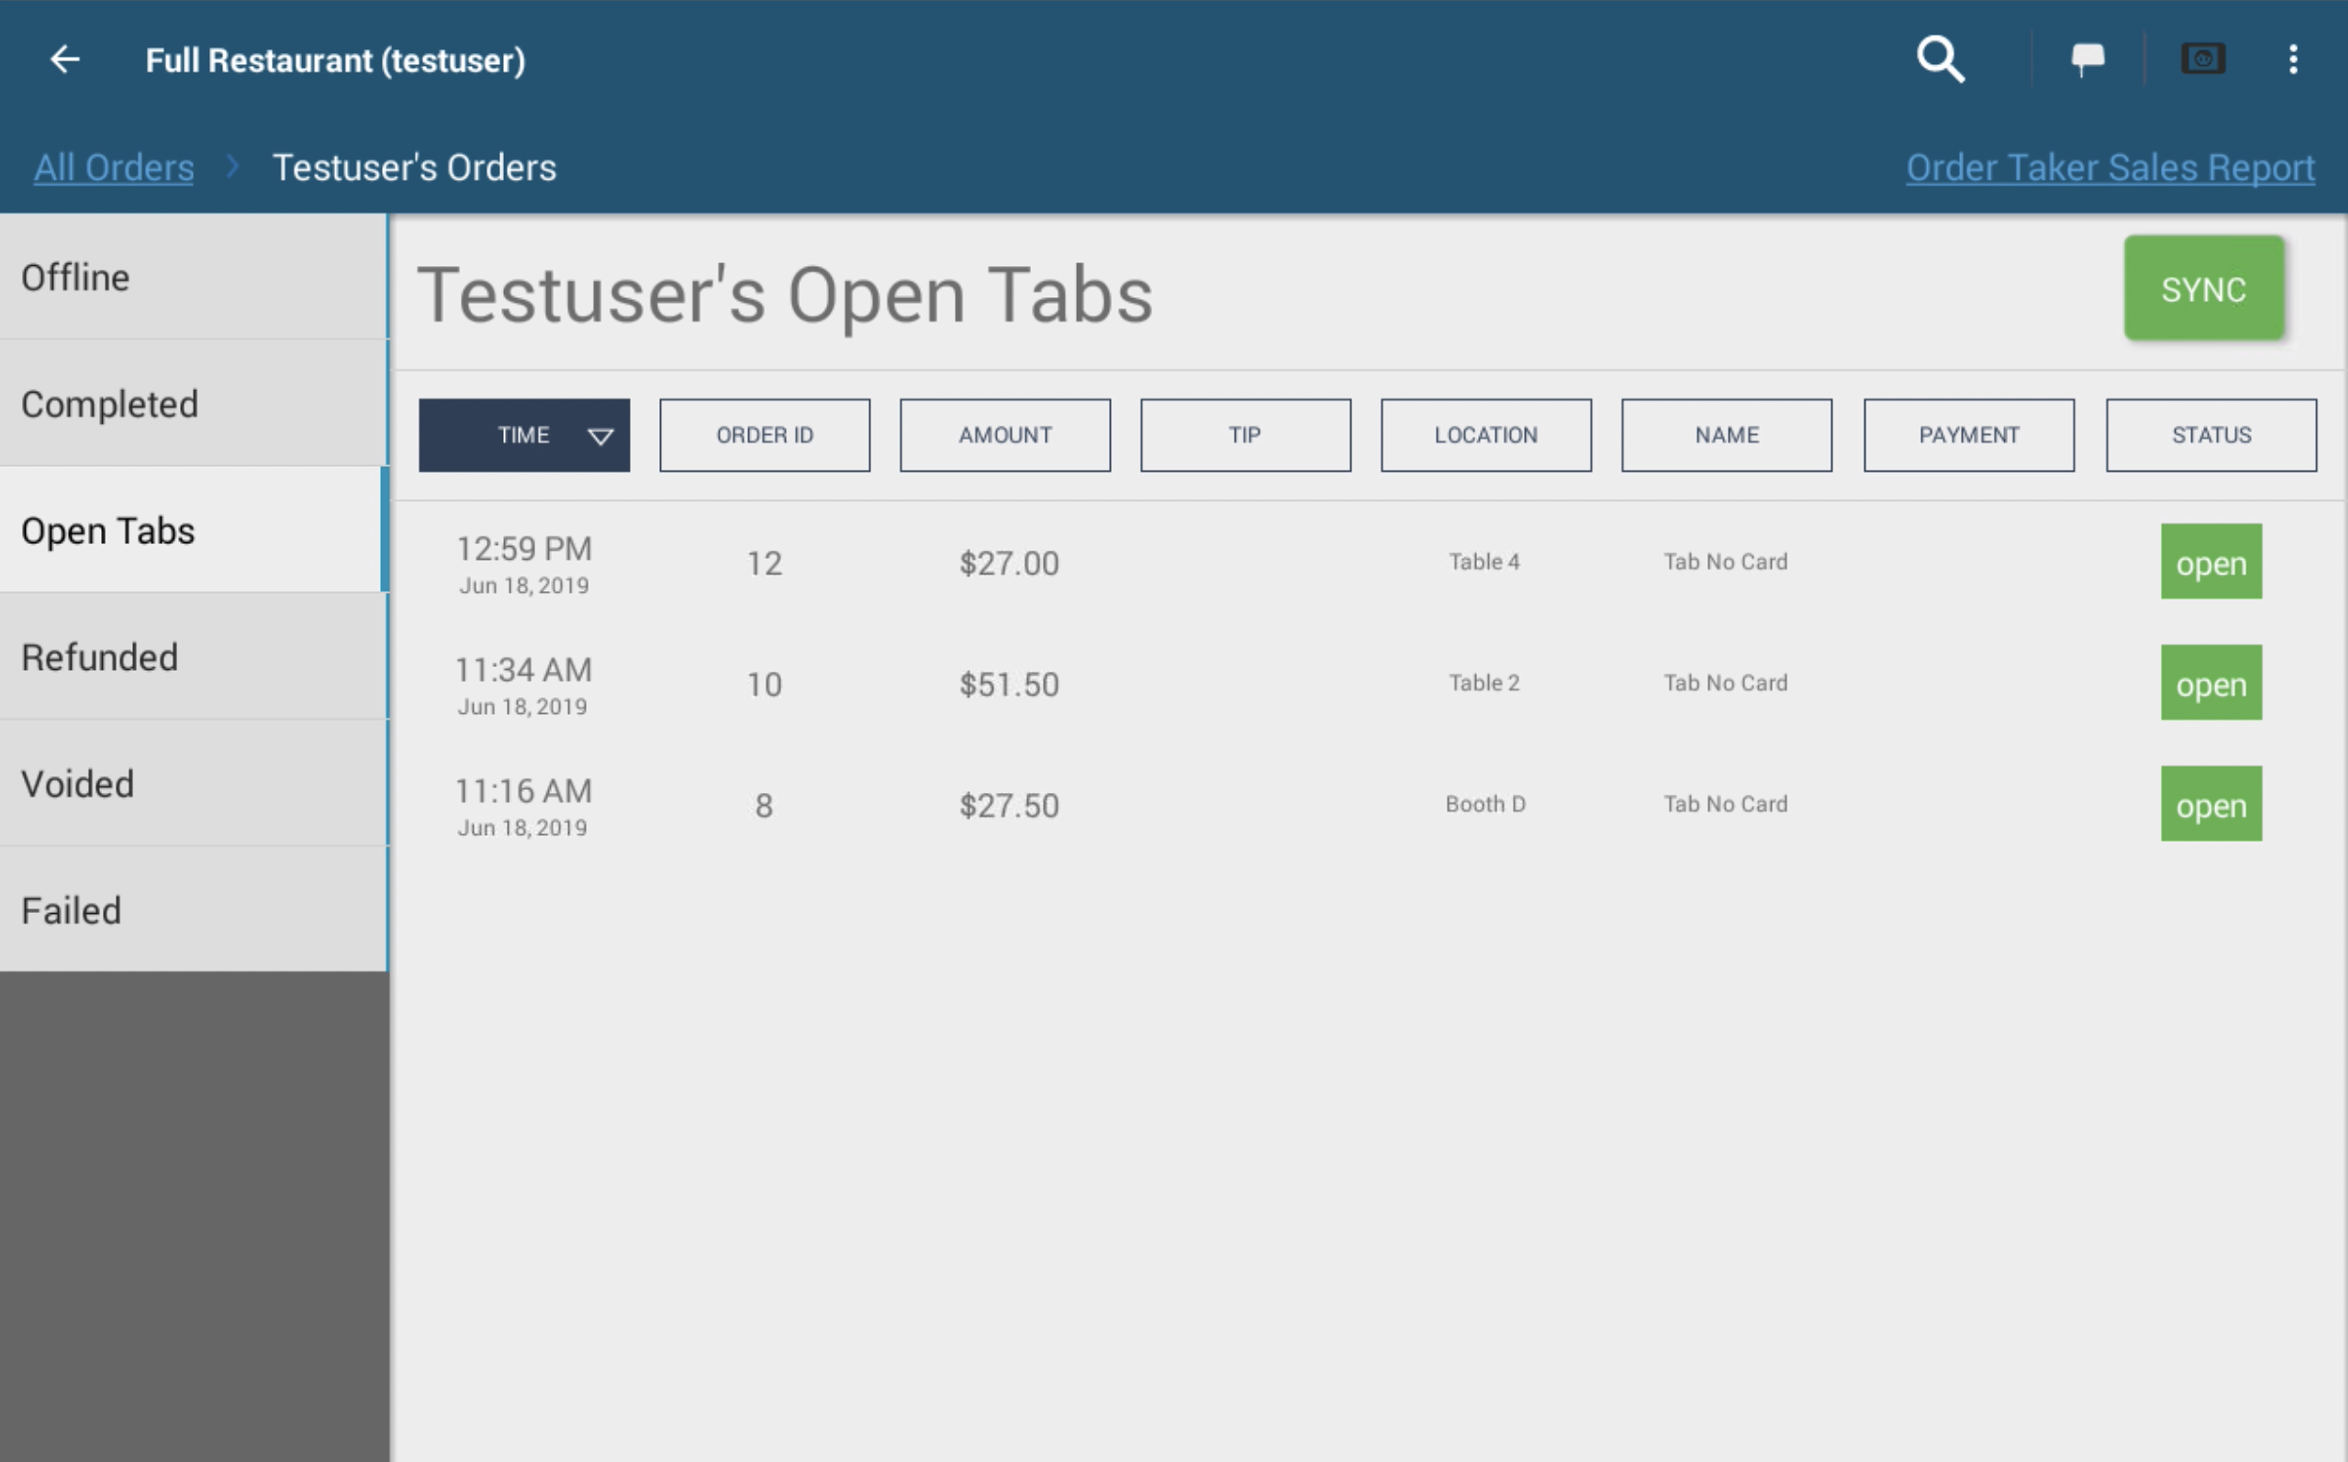The image size is (2348, 1462).
Task: Select the Refunded tab
Action: (193, 657)
